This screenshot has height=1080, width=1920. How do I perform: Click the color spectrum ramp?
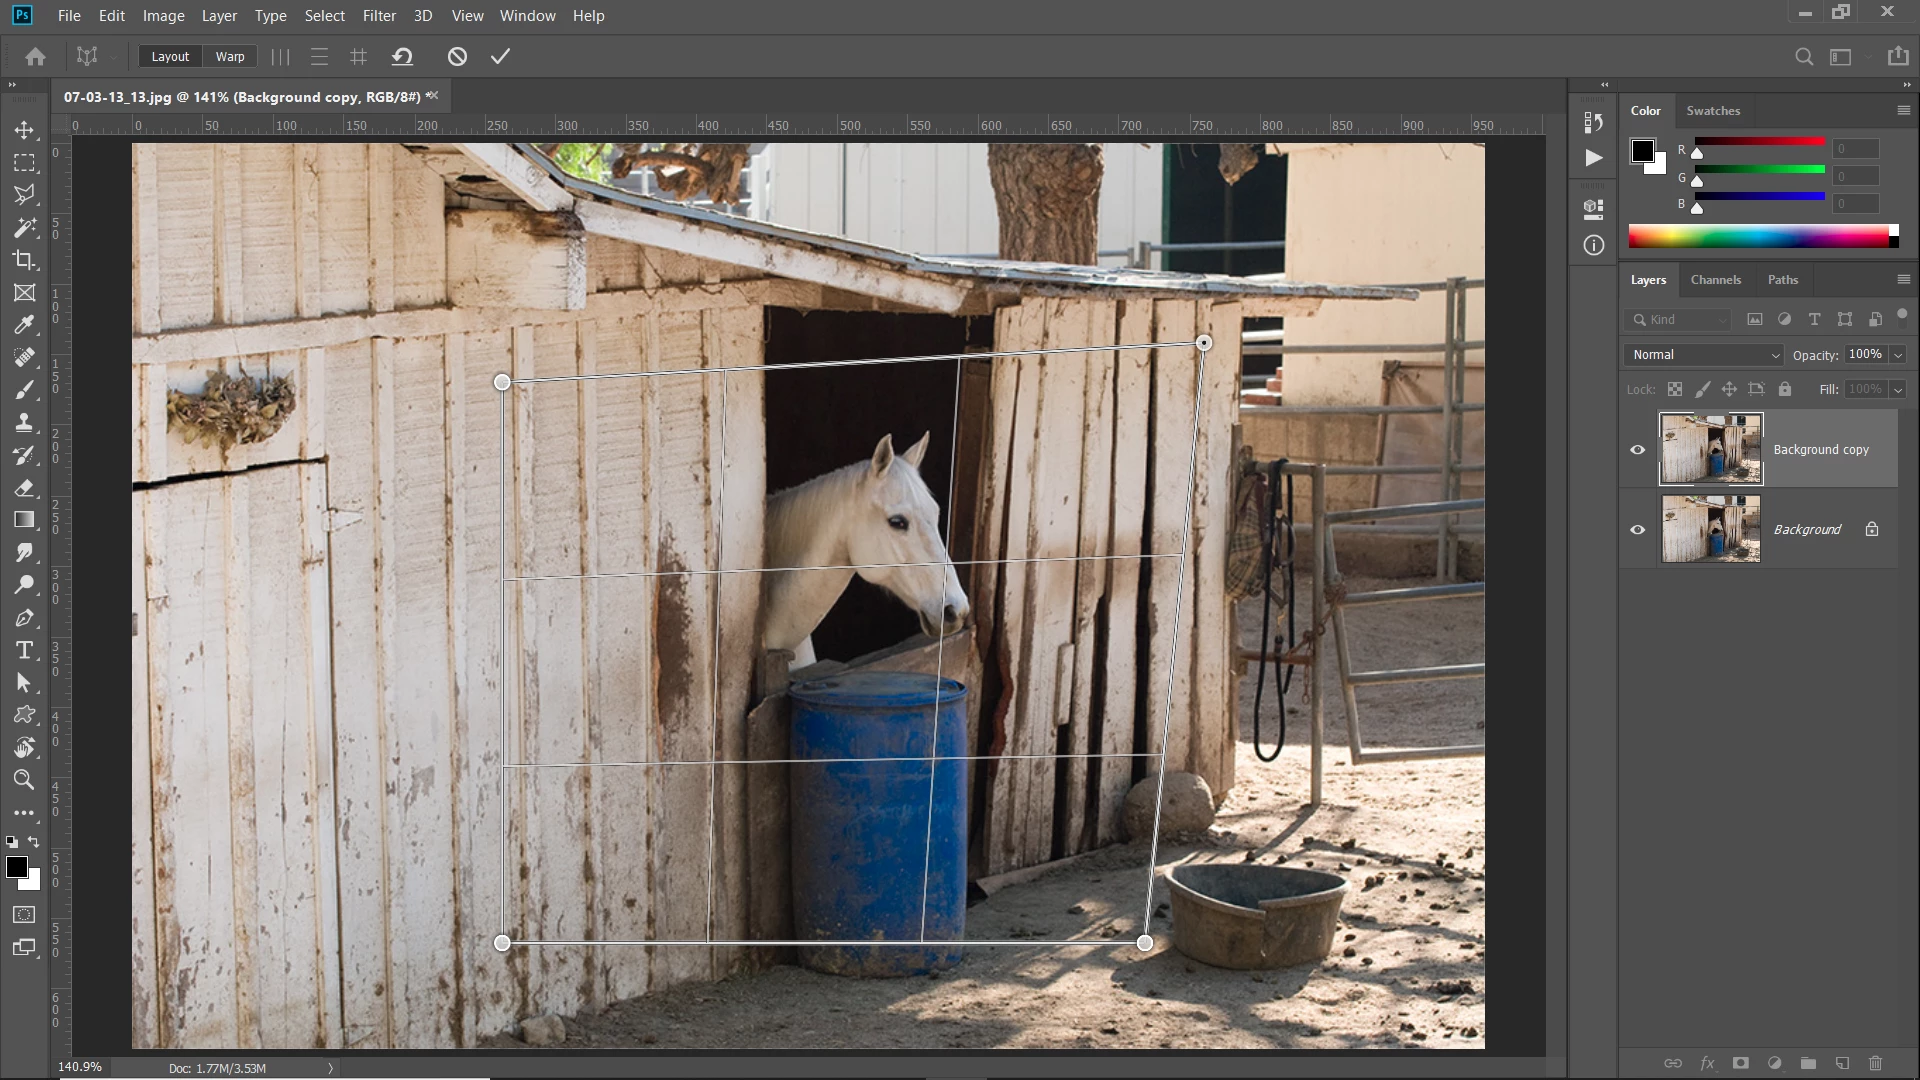click(x=1758, y=237)
